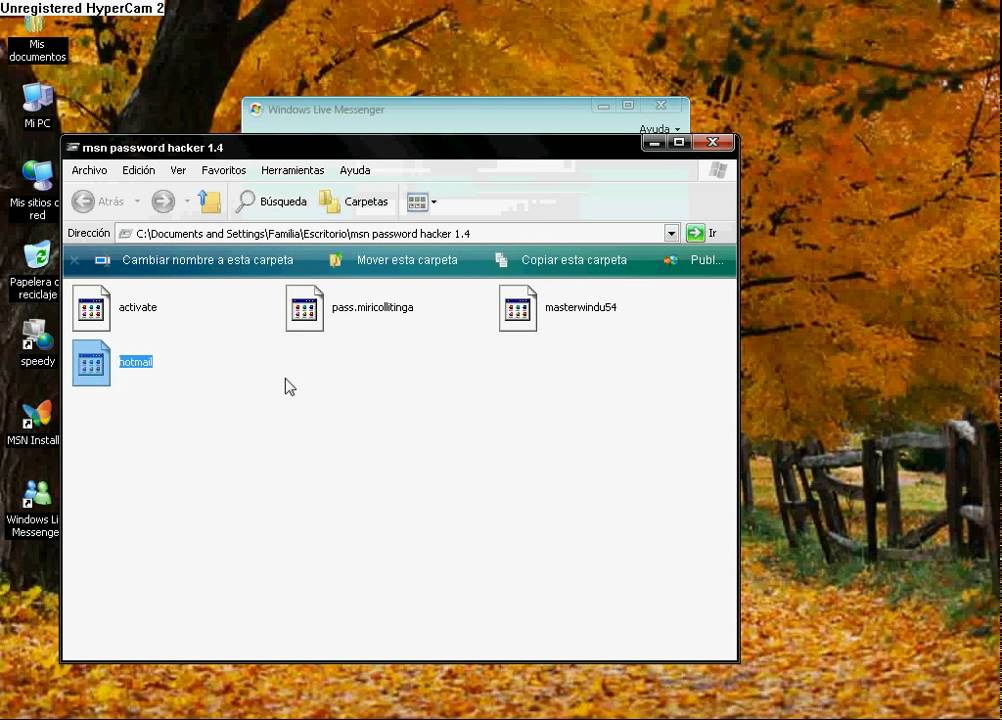Open the Ver menu
The image size is (1002, 720).
[178, 171]
